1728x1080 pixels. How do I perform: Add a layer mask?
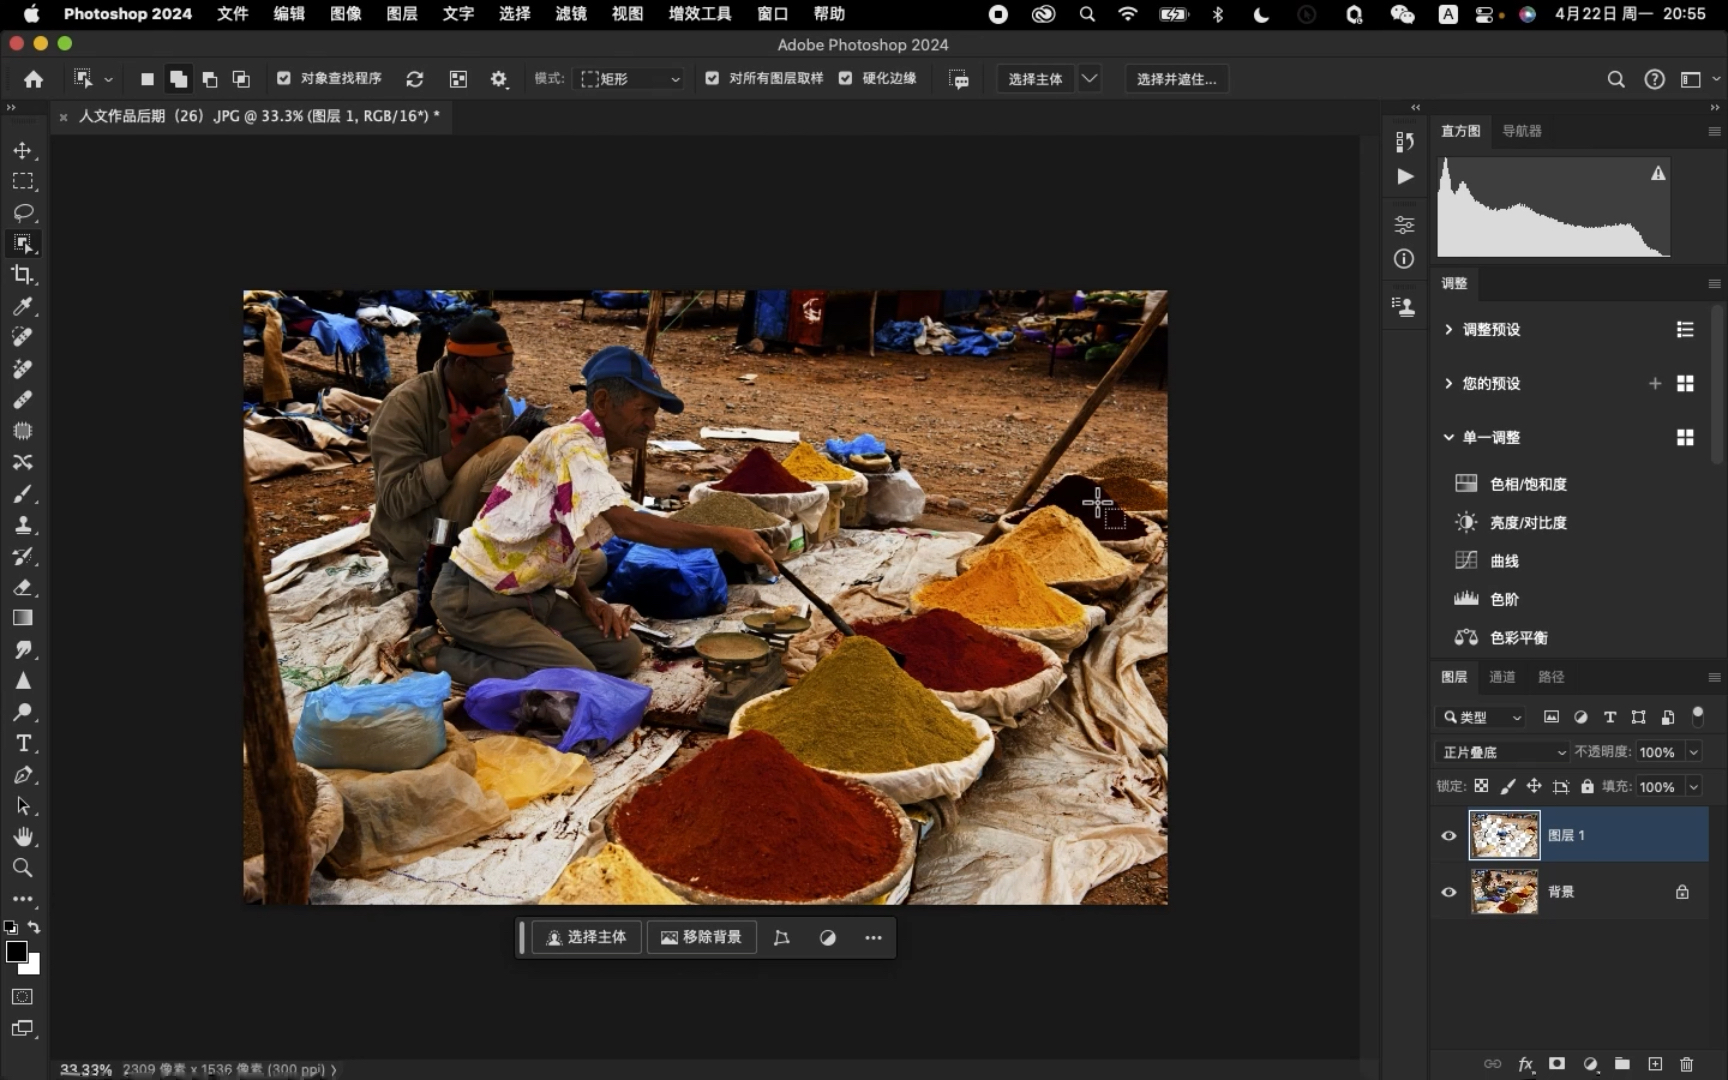pyautogui.click(x=1557, y=1064)
